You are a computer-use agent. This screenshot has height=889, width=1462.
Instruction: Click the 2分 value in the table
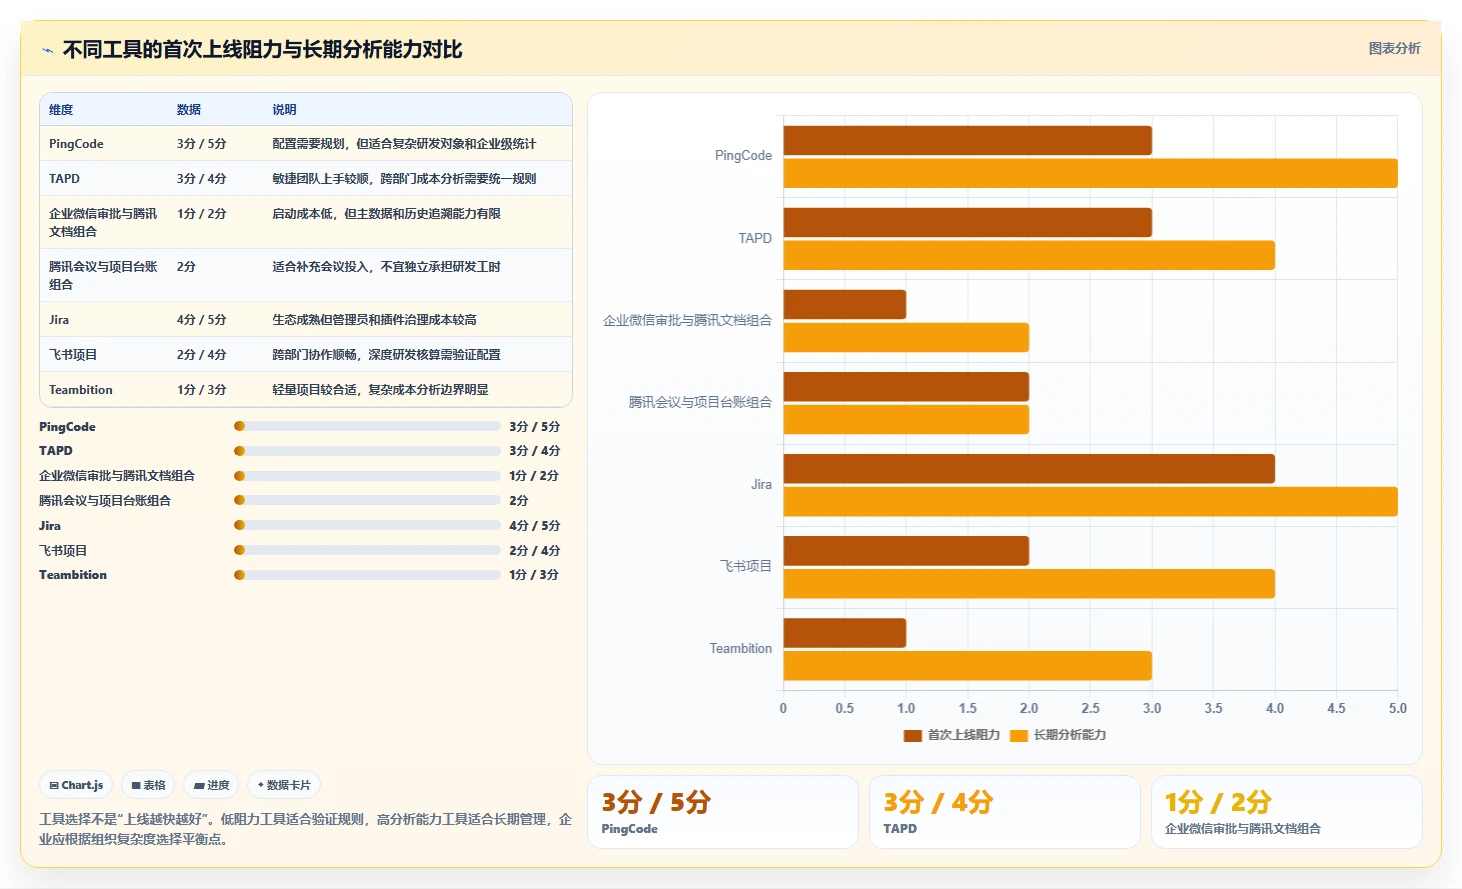186,267
